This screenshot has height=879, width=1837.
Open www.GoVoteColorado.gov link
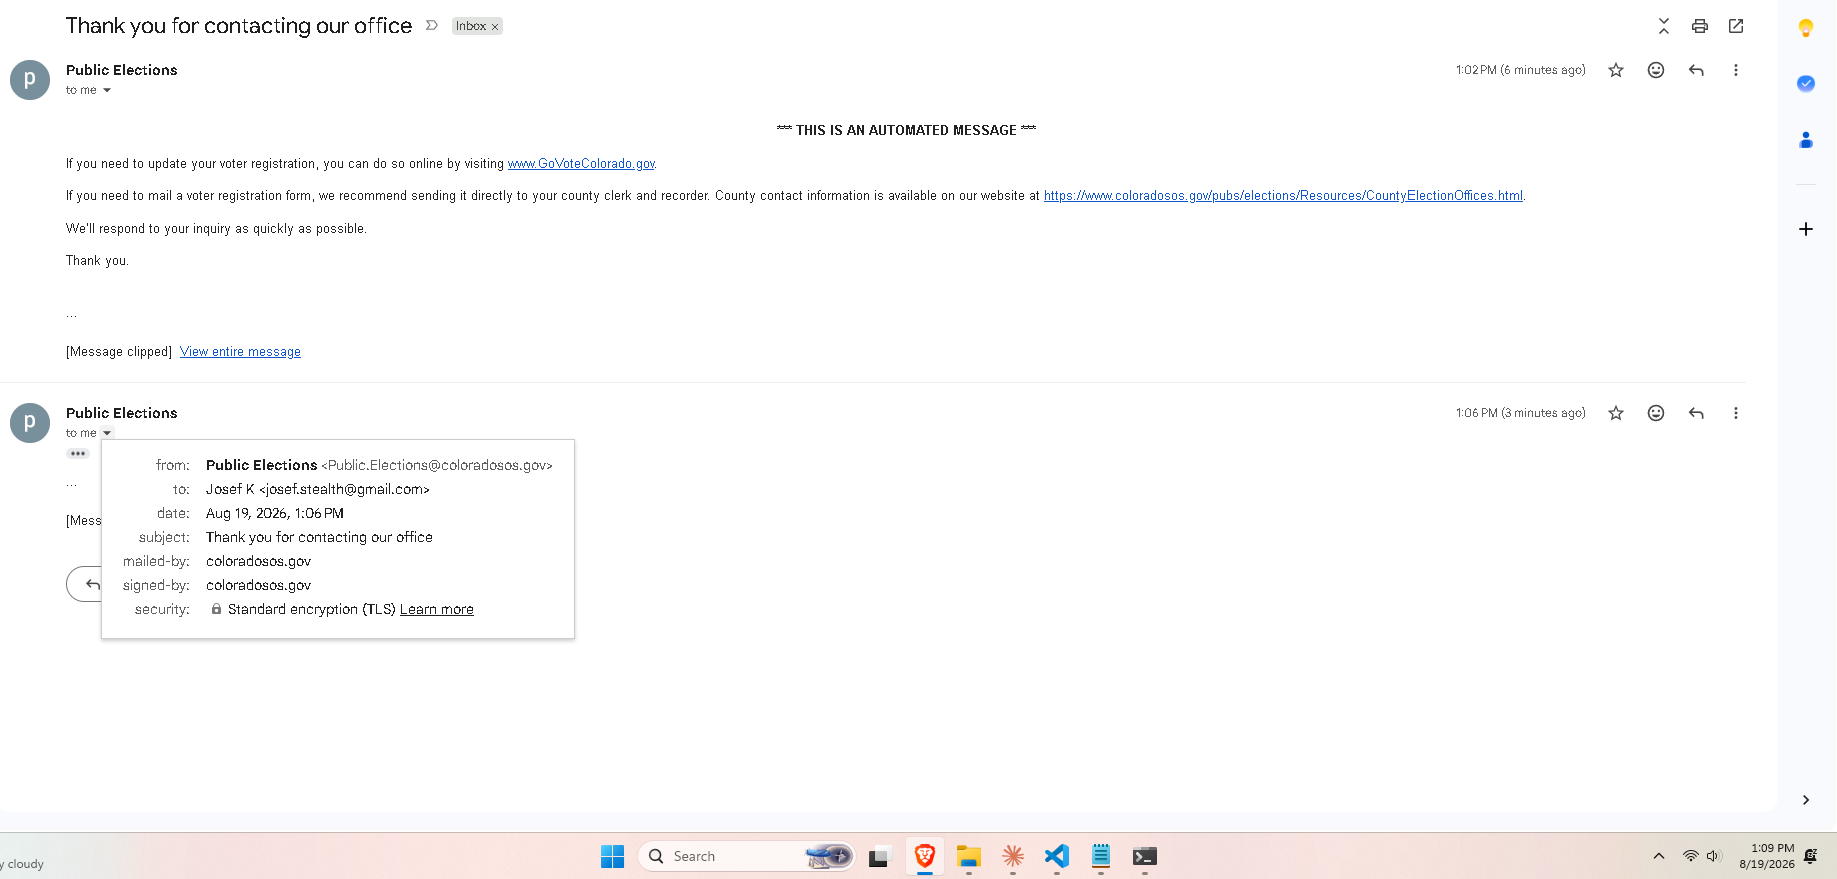pyautogui.click(x=581, y=164)
